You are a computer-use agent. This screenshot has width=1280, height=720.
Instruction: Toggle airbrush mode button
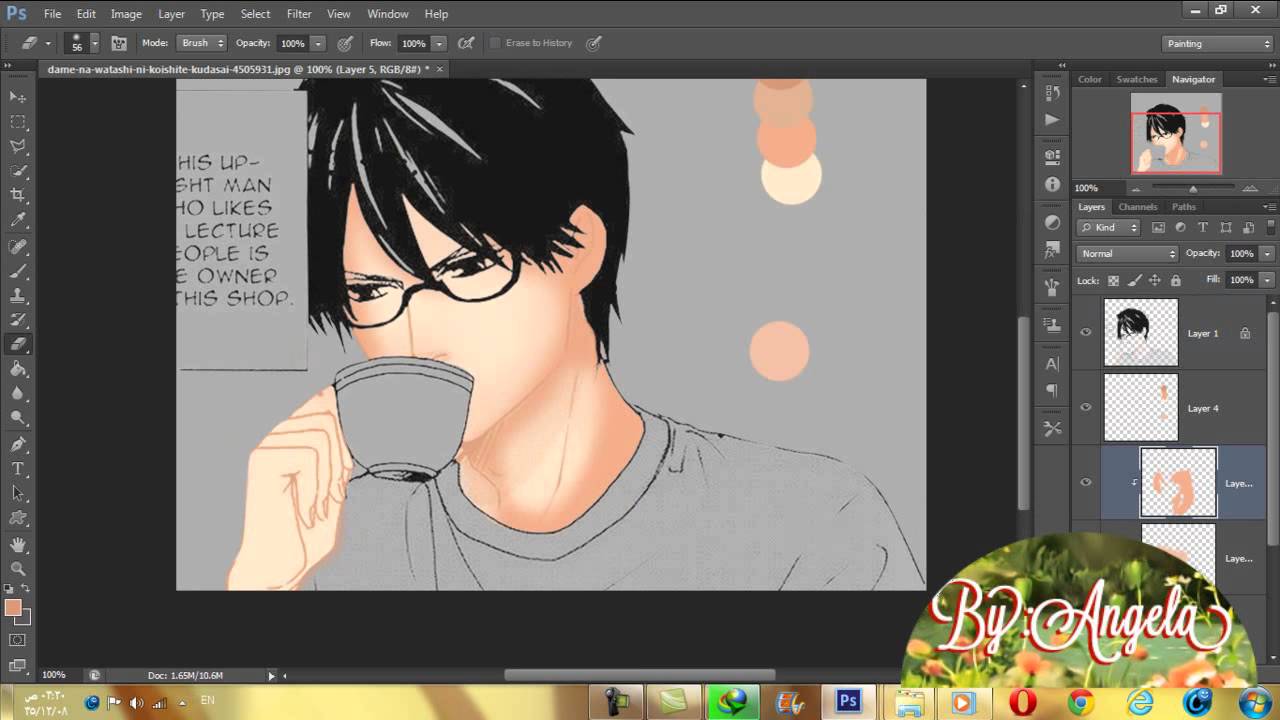coord(466,43)
